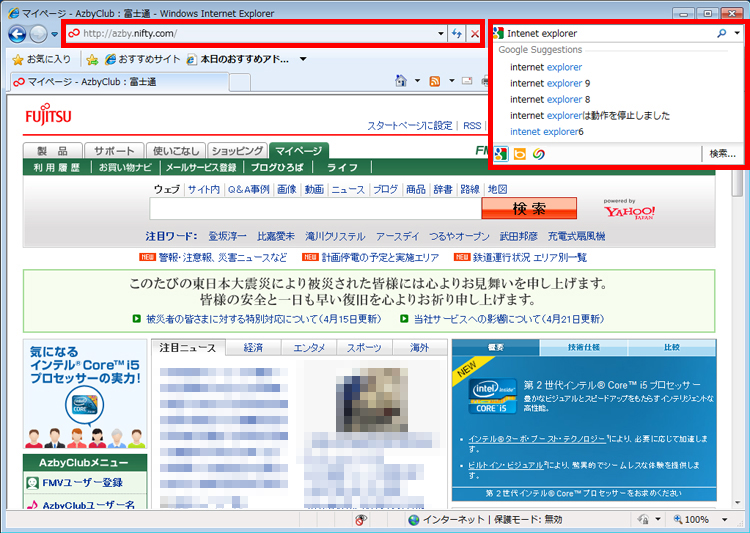Click 鉄道運行状況 エリア別一覧 link
The height and width of the screenshot is (533, 750).
point(529,257)
